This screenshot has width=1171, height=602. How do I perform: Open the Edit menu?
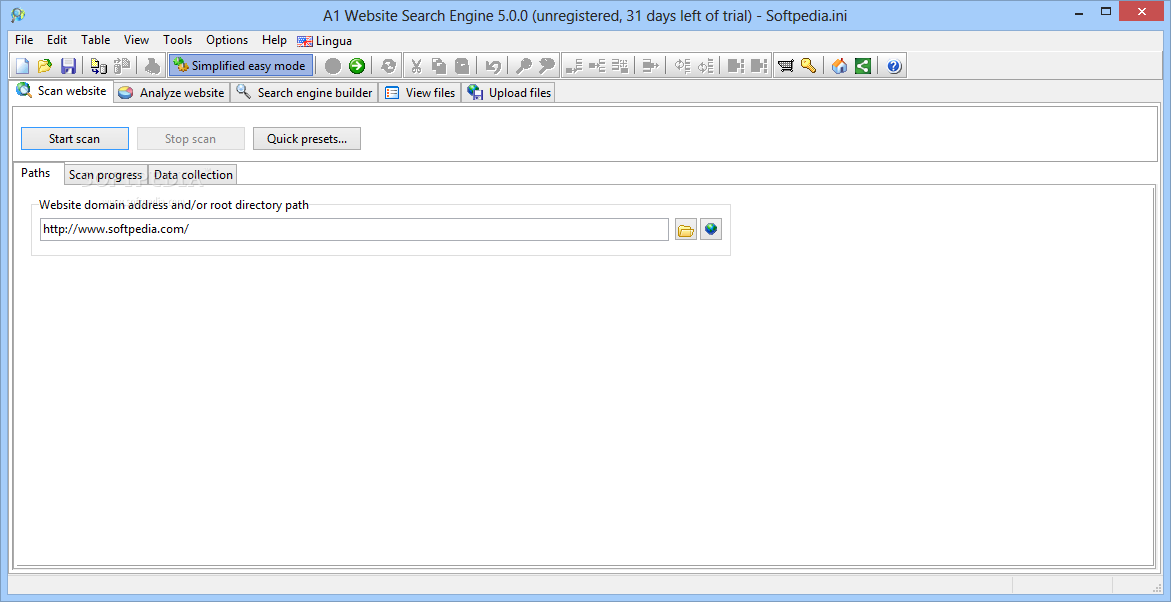(57, 40)
